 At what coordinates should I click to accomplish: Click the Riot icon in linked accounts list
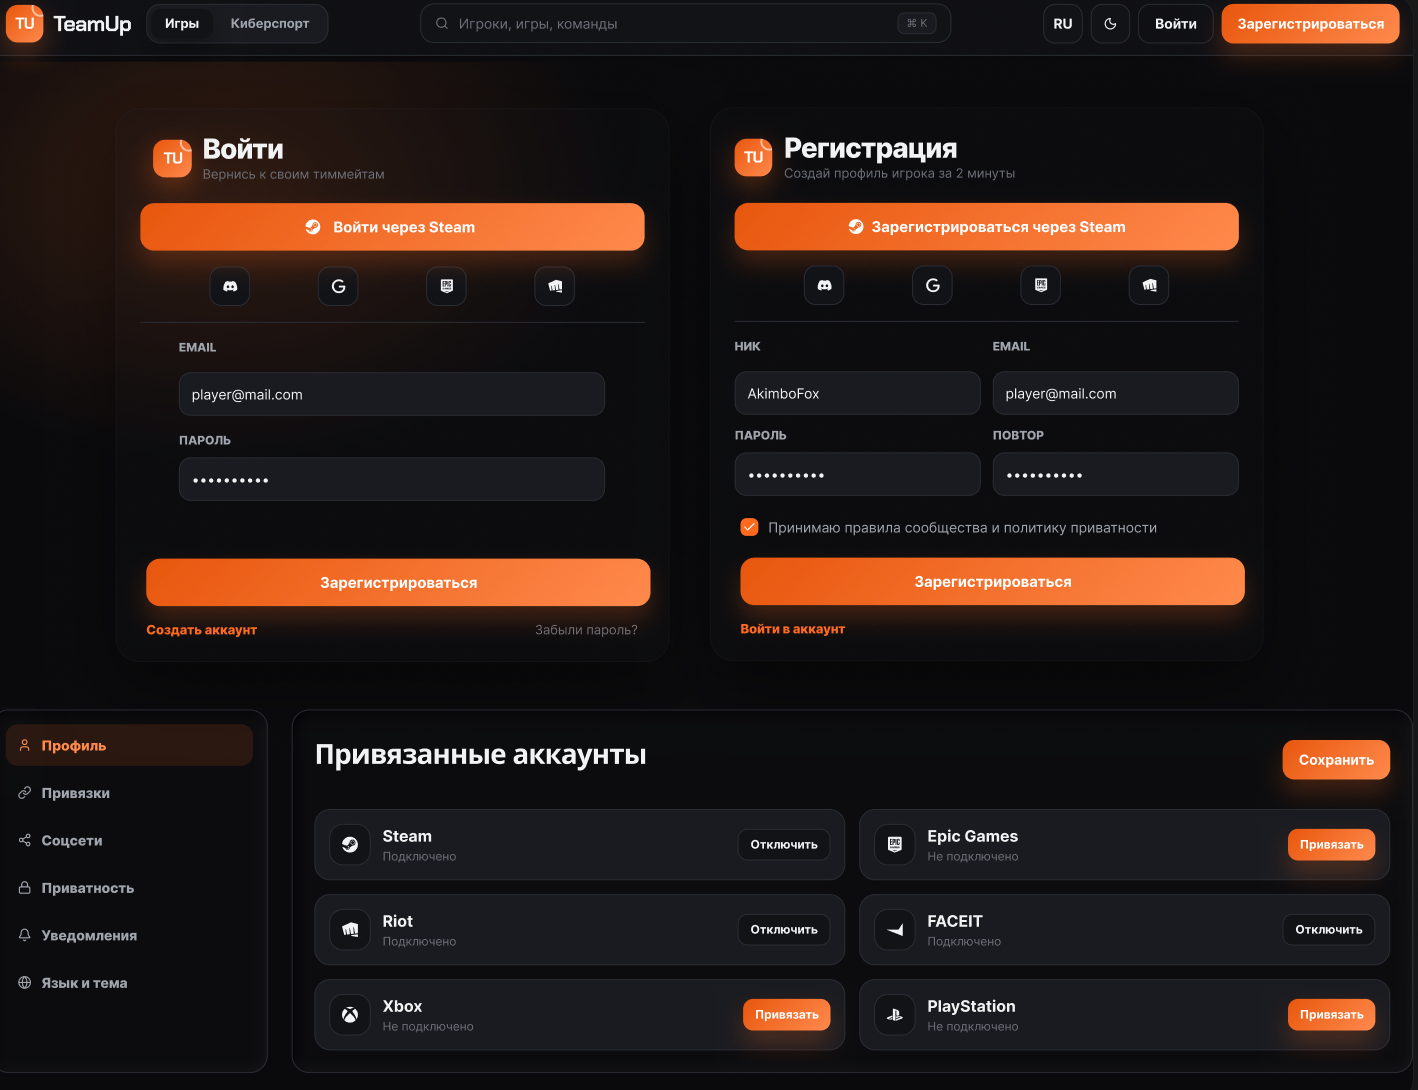(x=350, y=930)
